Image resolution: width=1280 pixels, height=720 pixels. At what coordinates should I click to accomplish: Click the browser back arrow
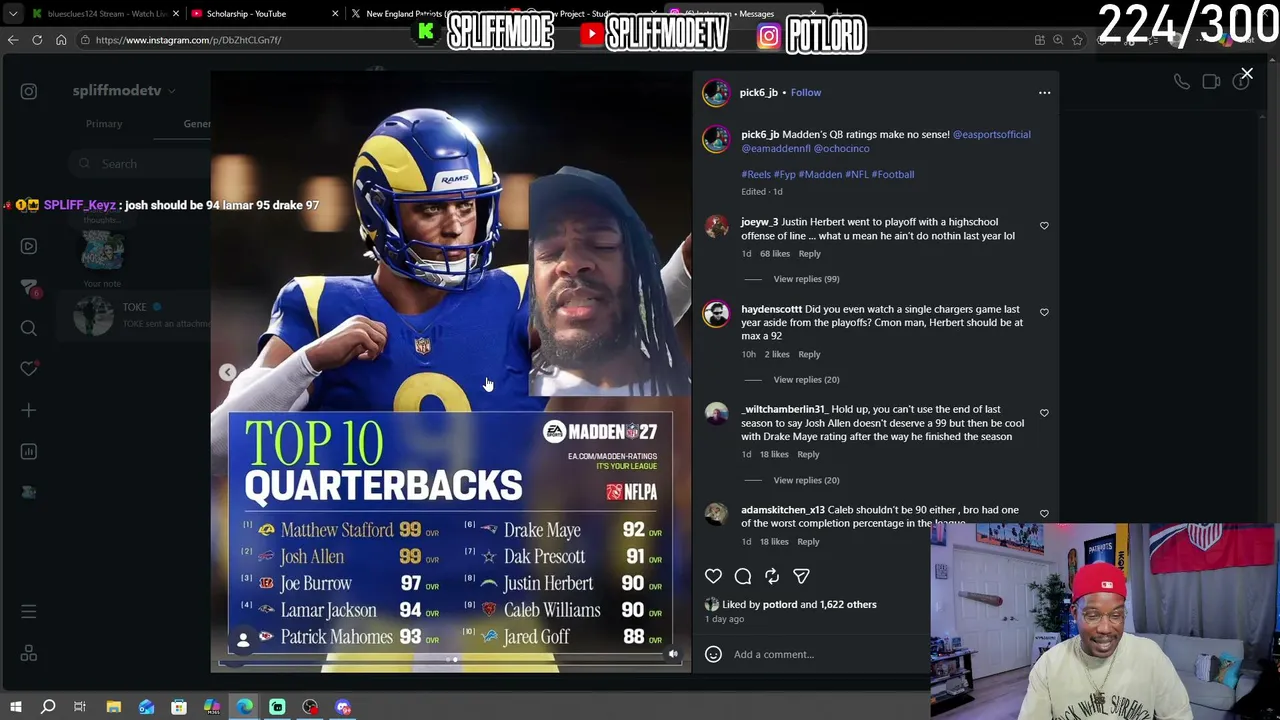point(13,40)
